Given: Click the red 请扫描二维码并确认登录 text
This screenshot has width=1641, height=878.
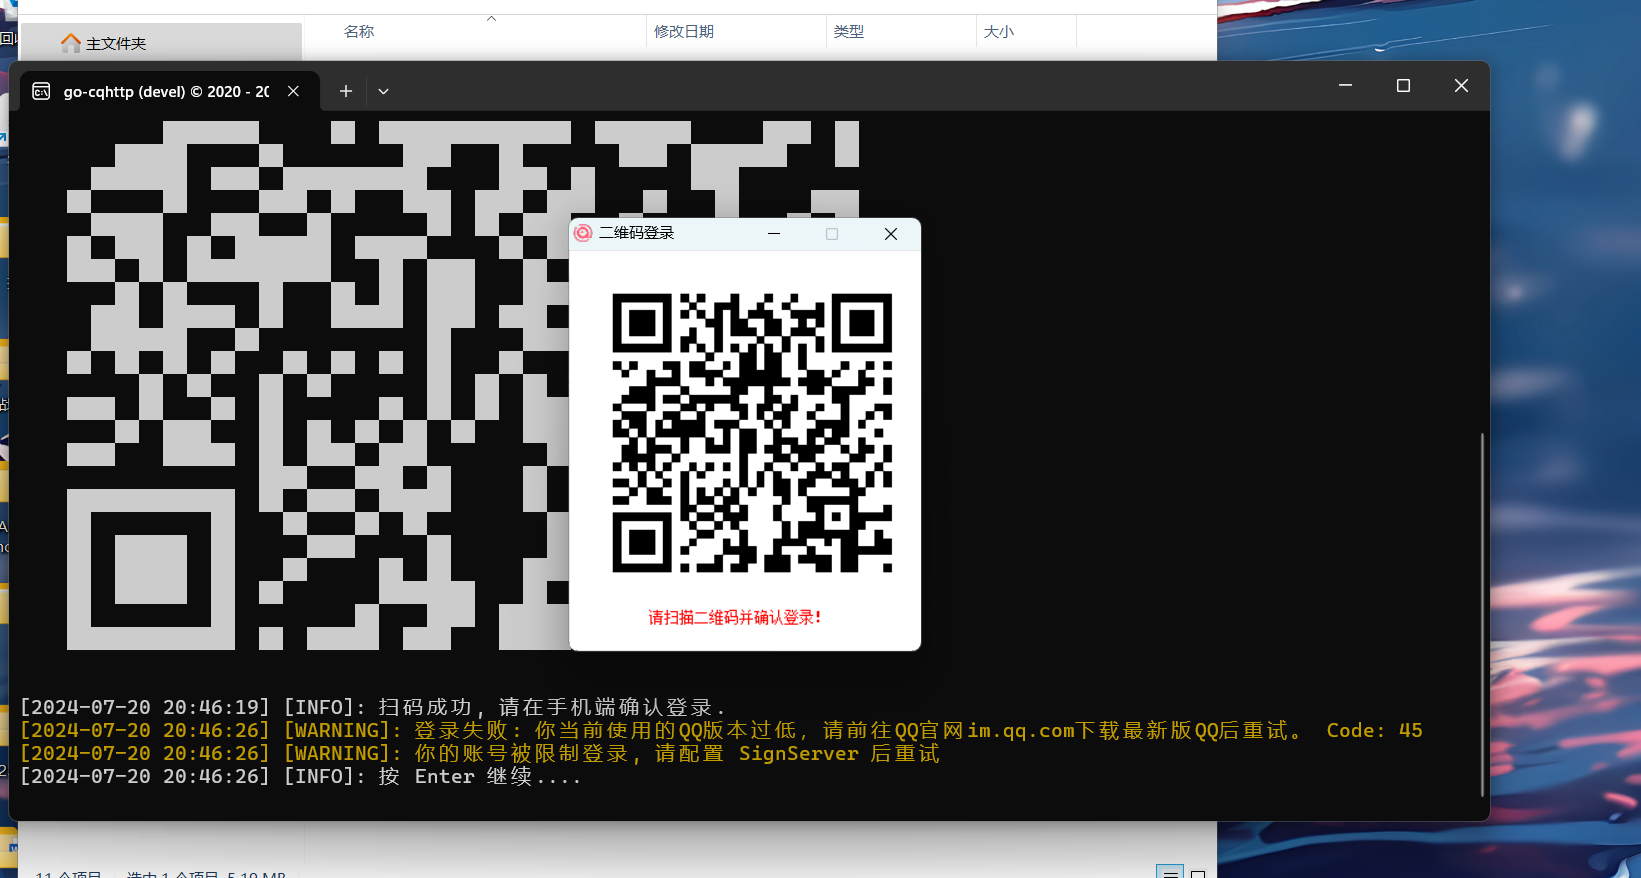Looking at the screenshot, I should click(x=735, y=617).
